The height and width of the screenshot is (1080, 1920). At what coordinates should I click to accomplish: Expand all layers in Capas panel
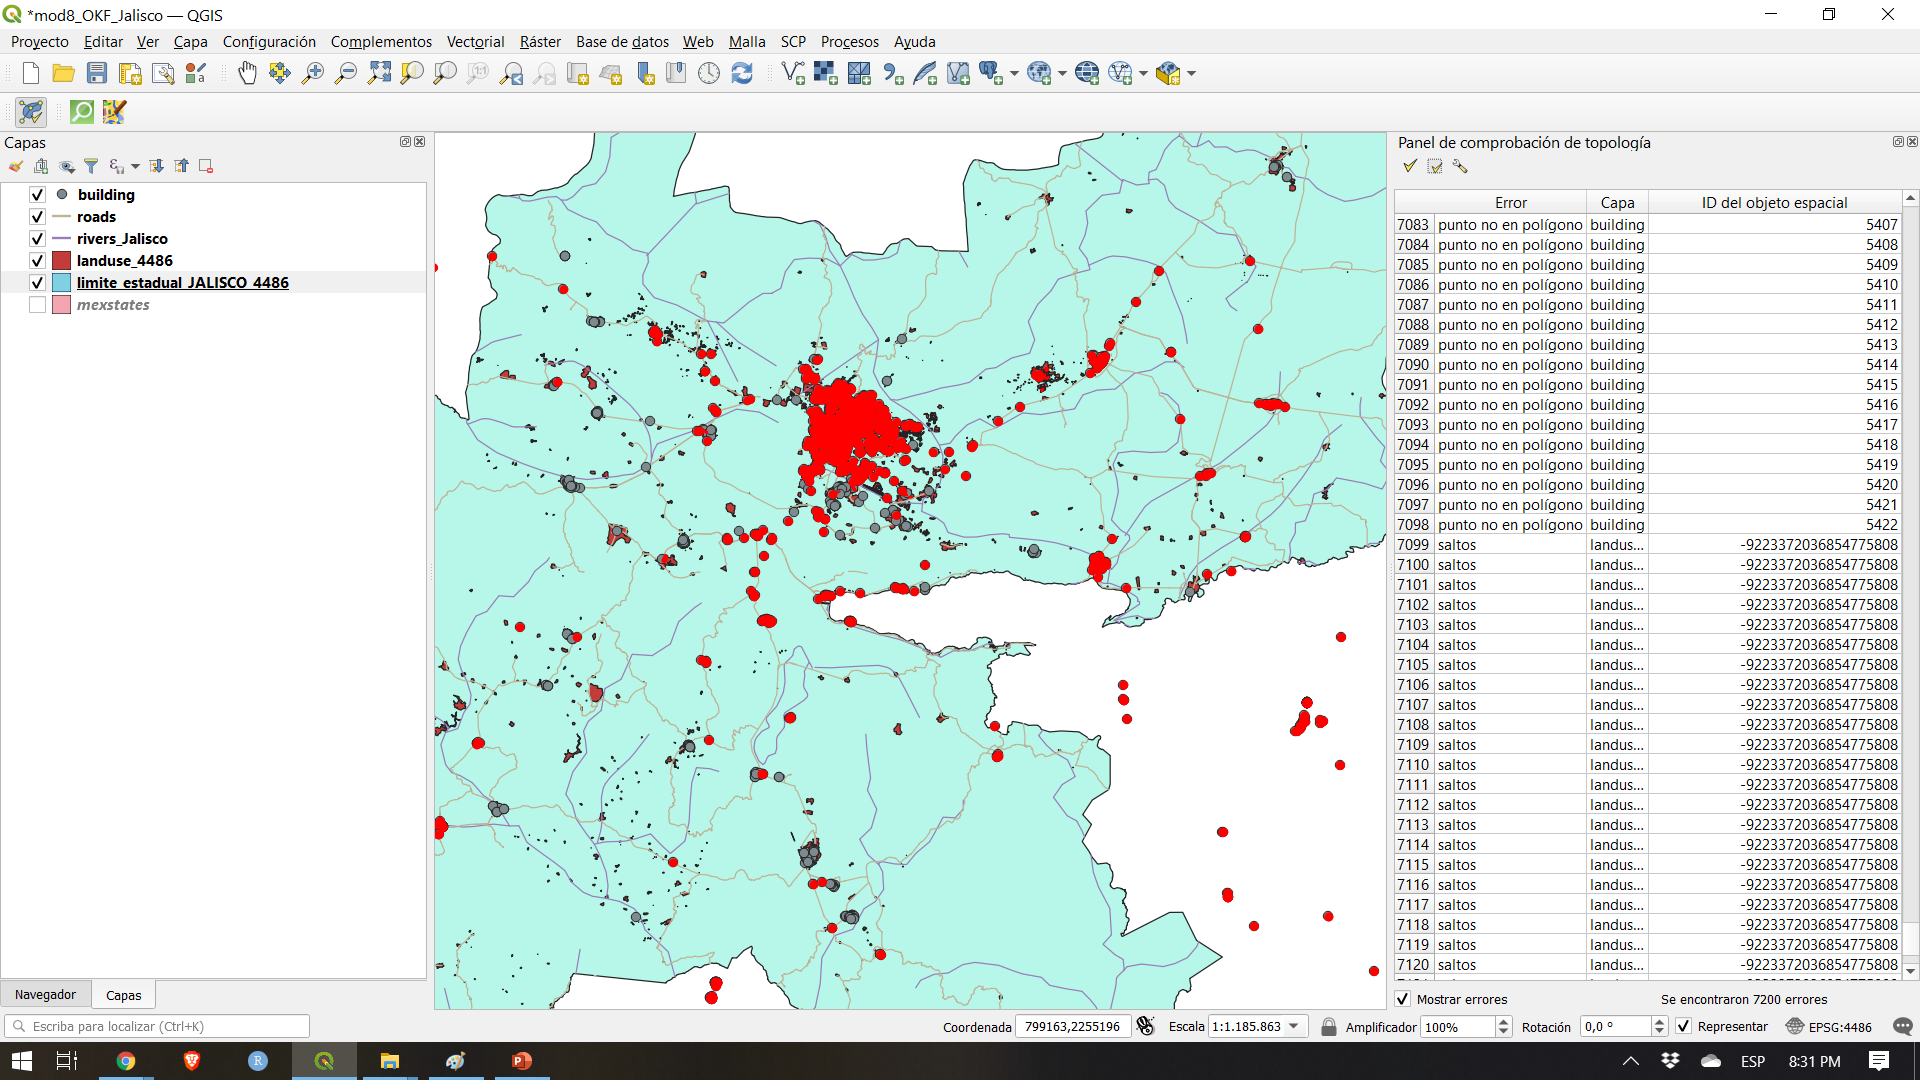[157, 166]
